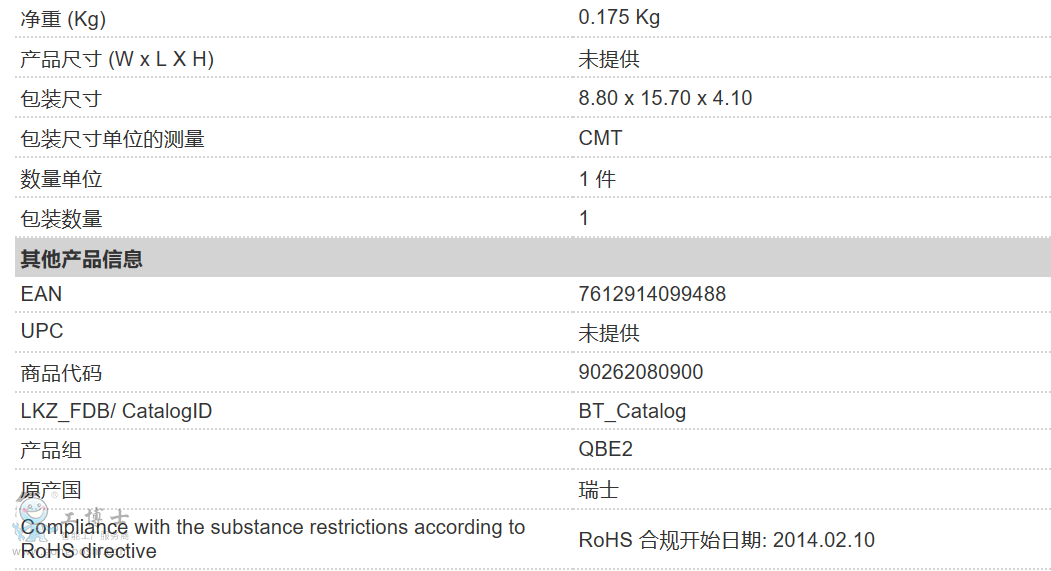The image size is (1051, 571).
Task: Select the 净重 (Kg) row label
Action: [63, 19]
